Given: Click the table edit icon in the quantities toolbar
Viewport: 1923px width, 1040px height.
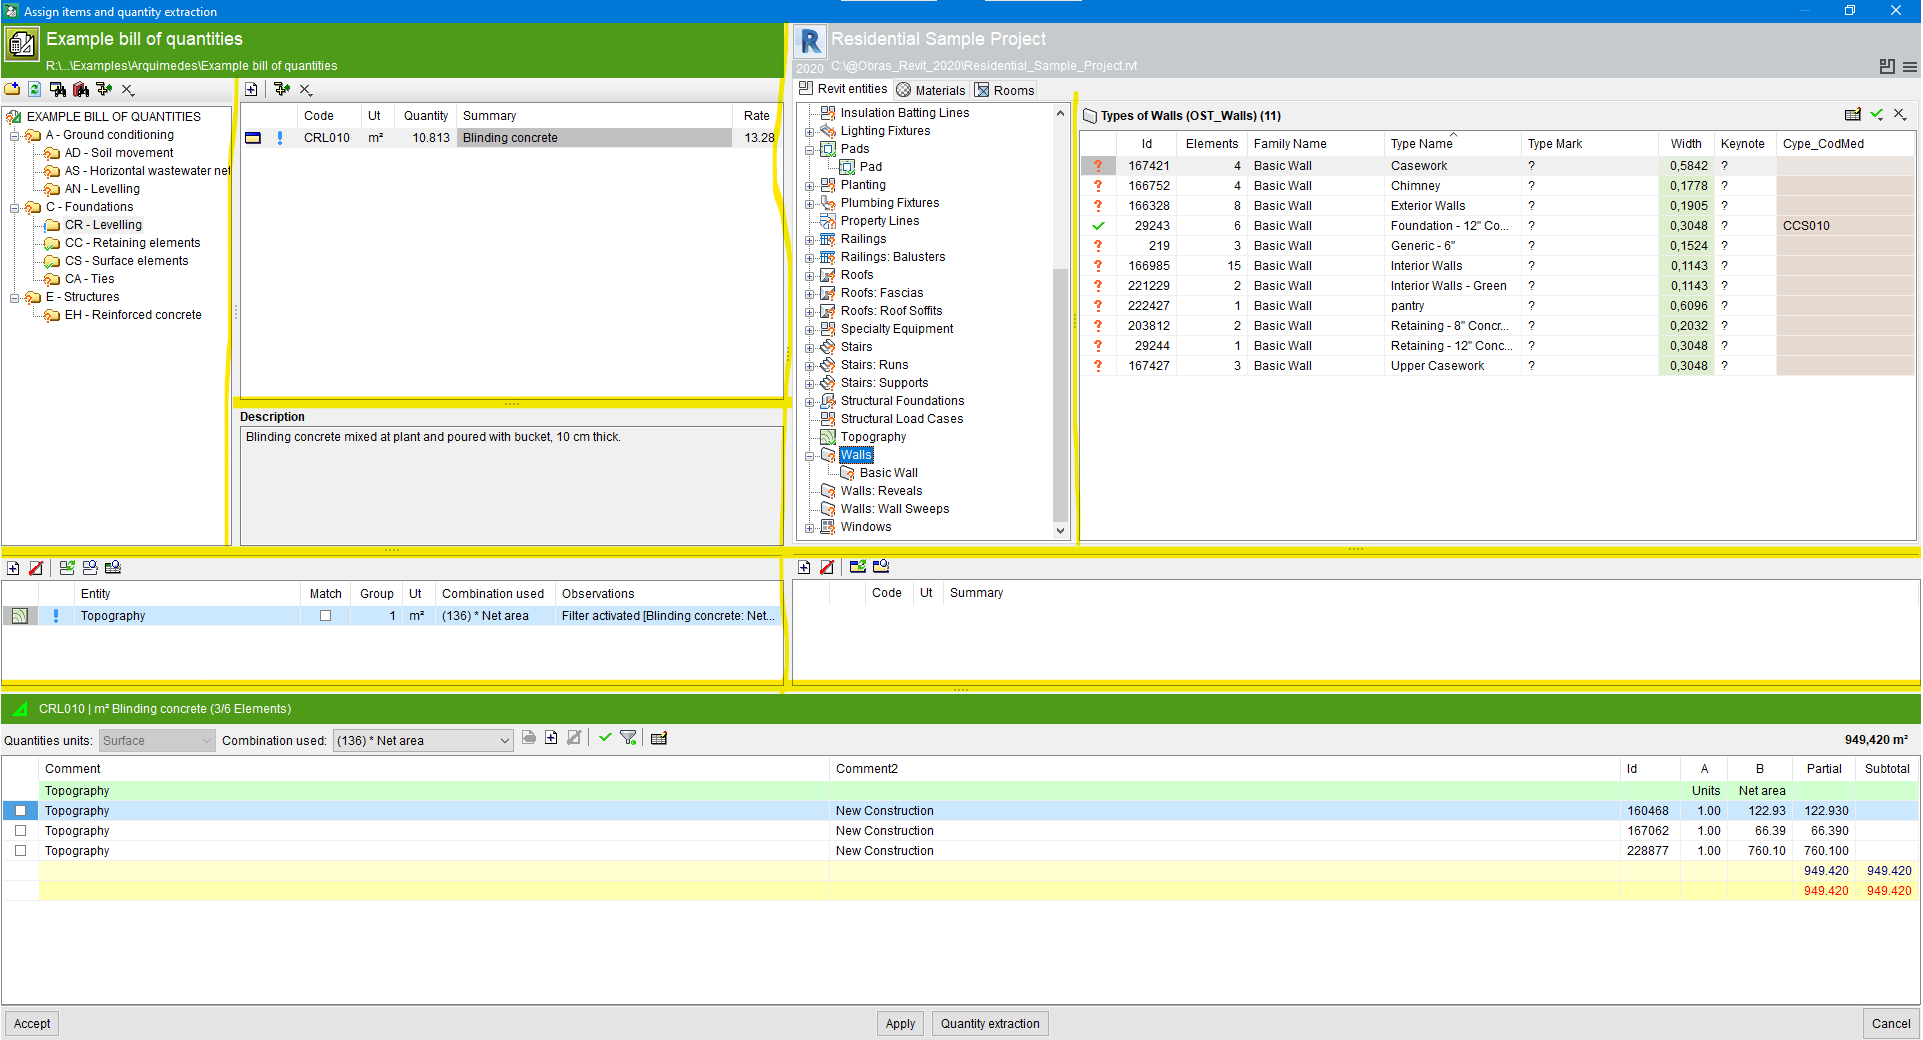Looking at the screenshot, I should click(659, 739).
